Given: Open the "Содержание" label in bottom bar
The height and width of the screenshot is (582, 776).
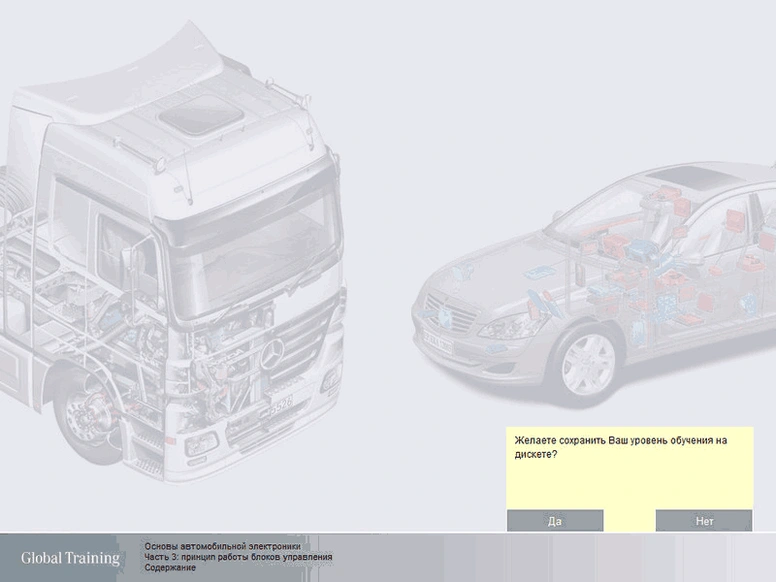Looking at the screenshot, I should [x=170, y=568].
